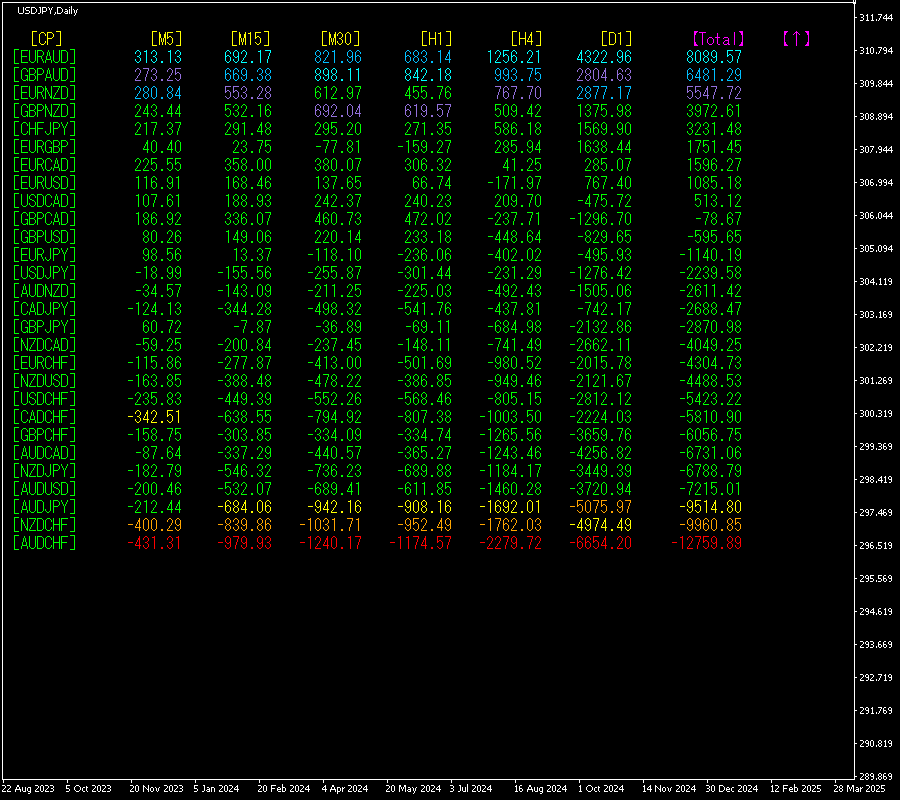Viewport: 900px width, 800px height.
Task: Select the [NZDCAD] pair label
Action: pyautogui.click(x=44, y=345)
